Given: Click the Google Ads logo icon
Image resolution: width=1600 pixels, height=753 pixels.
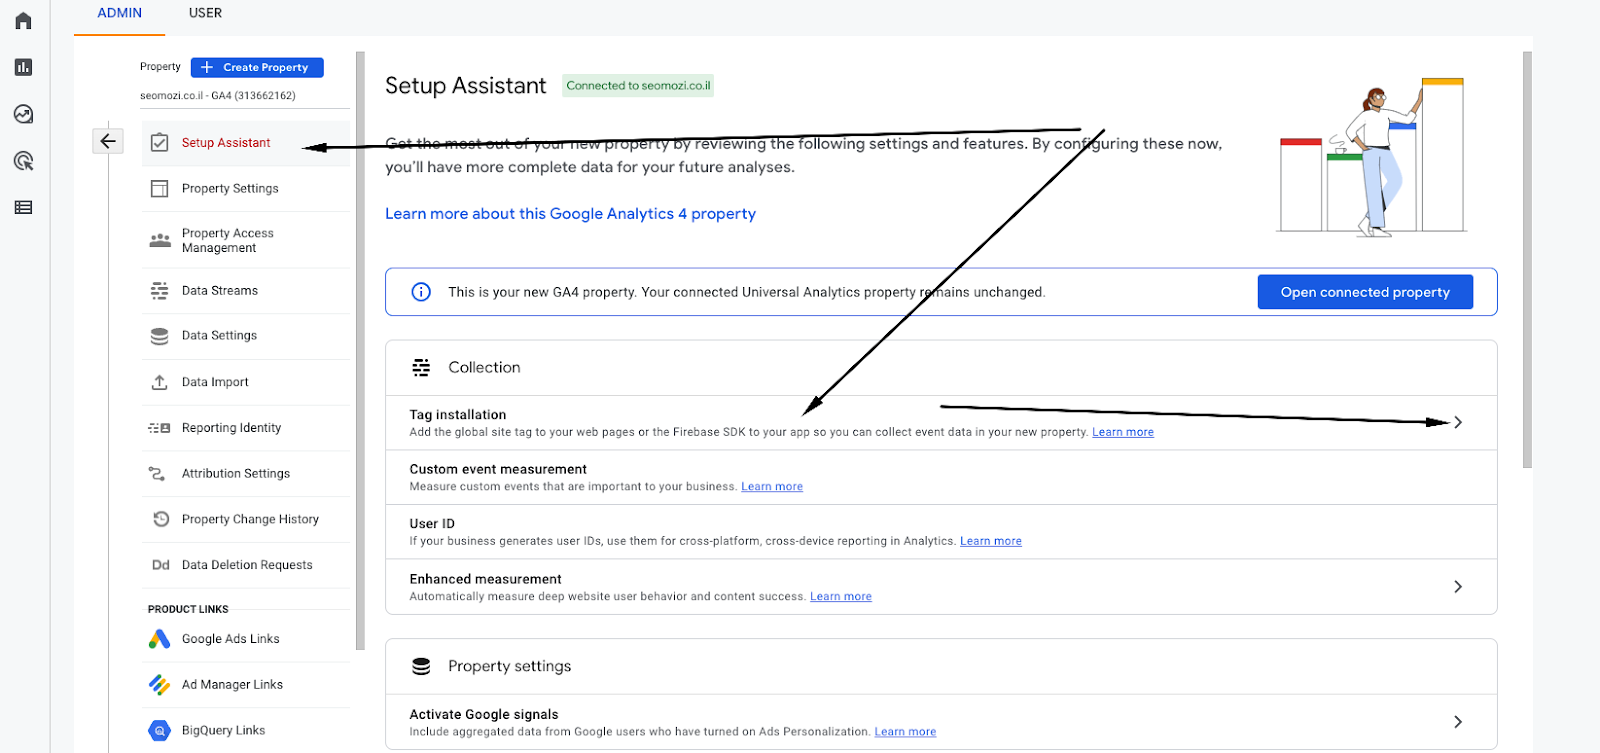Looking at the screenshot, I should pyautogui.click(x=159, y=639).
